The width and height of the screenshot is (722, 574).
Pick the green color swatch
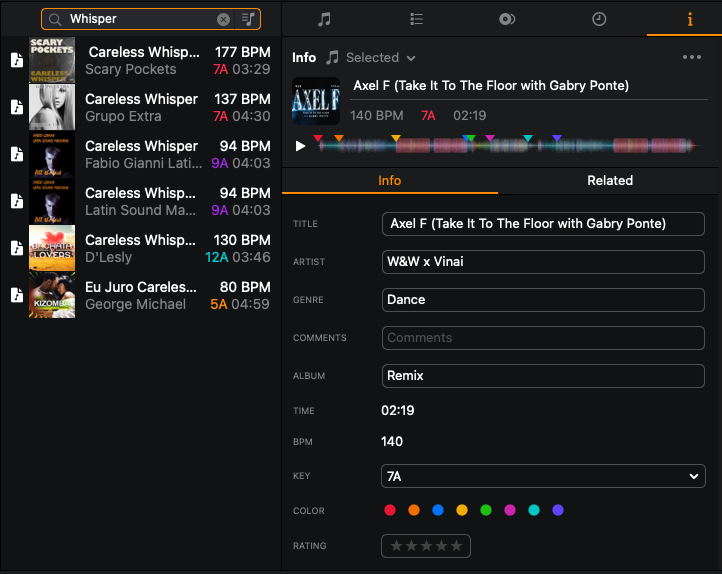pos(486,510)
